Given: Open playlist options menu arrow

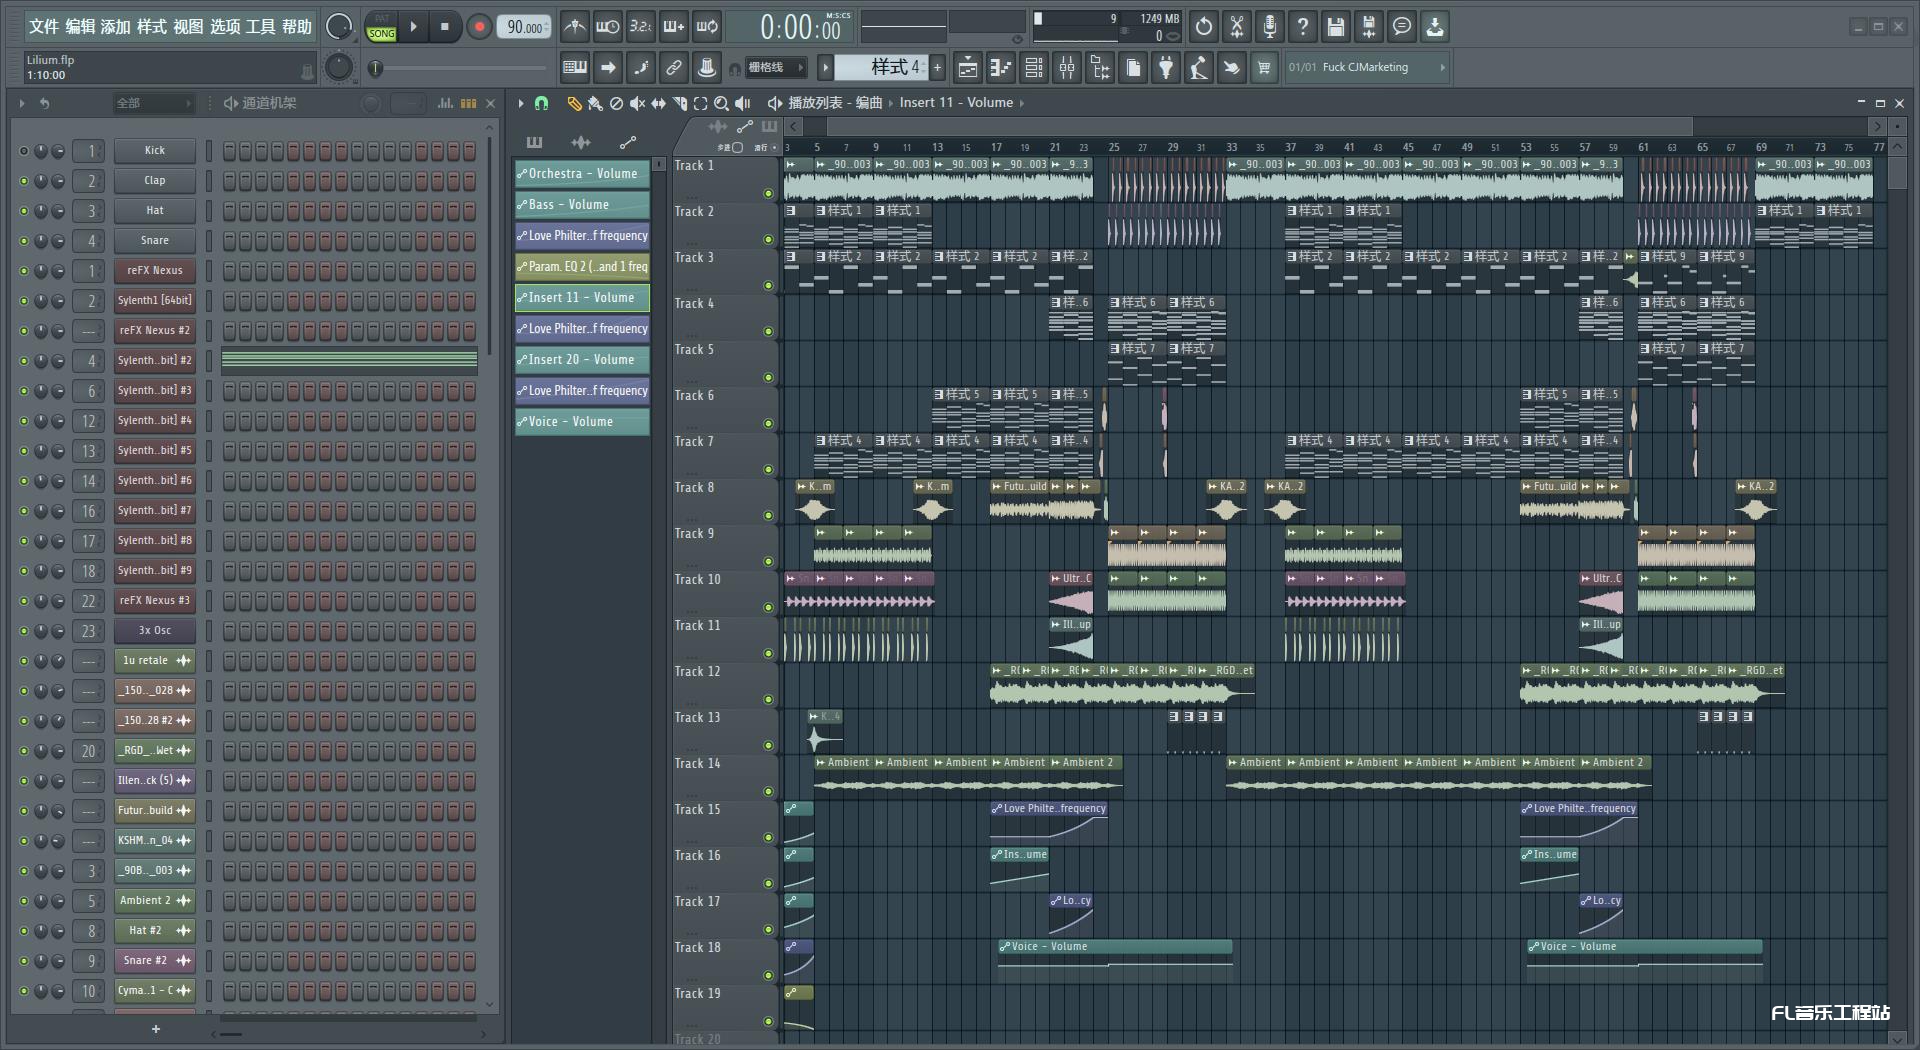Looking at the screenshot, I should 520,103.
